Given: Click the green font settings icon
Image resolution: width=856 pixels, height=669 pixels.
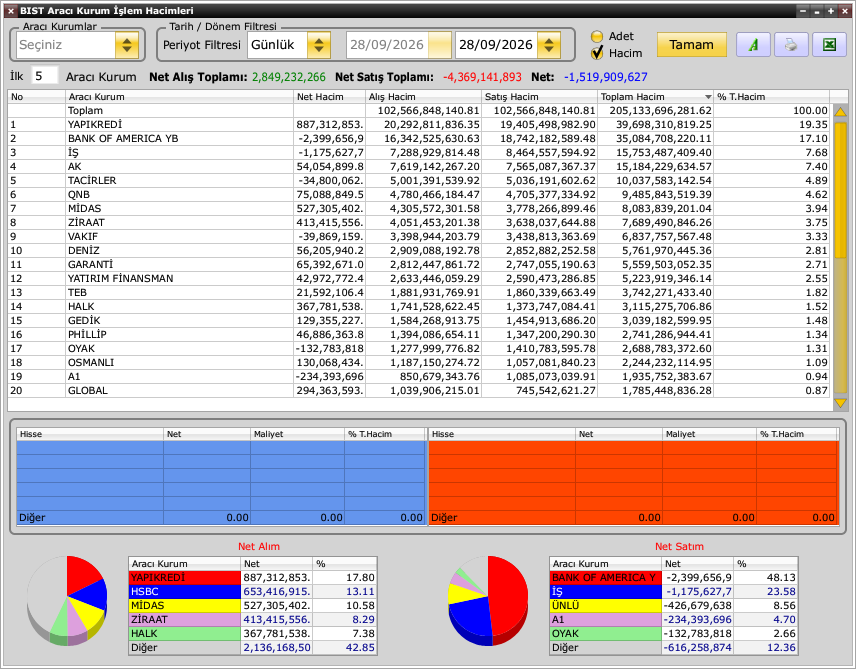Looking at the screenshot, I should click(x=753, y=45).
